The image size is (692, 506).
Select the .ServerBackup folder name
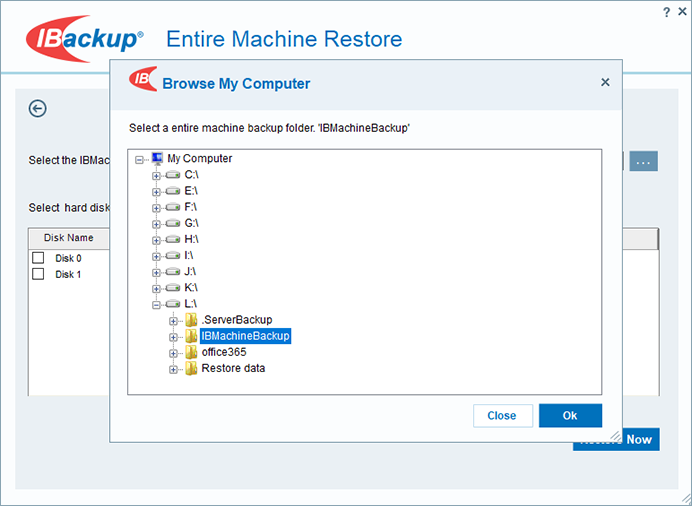(x=237, y=320)
